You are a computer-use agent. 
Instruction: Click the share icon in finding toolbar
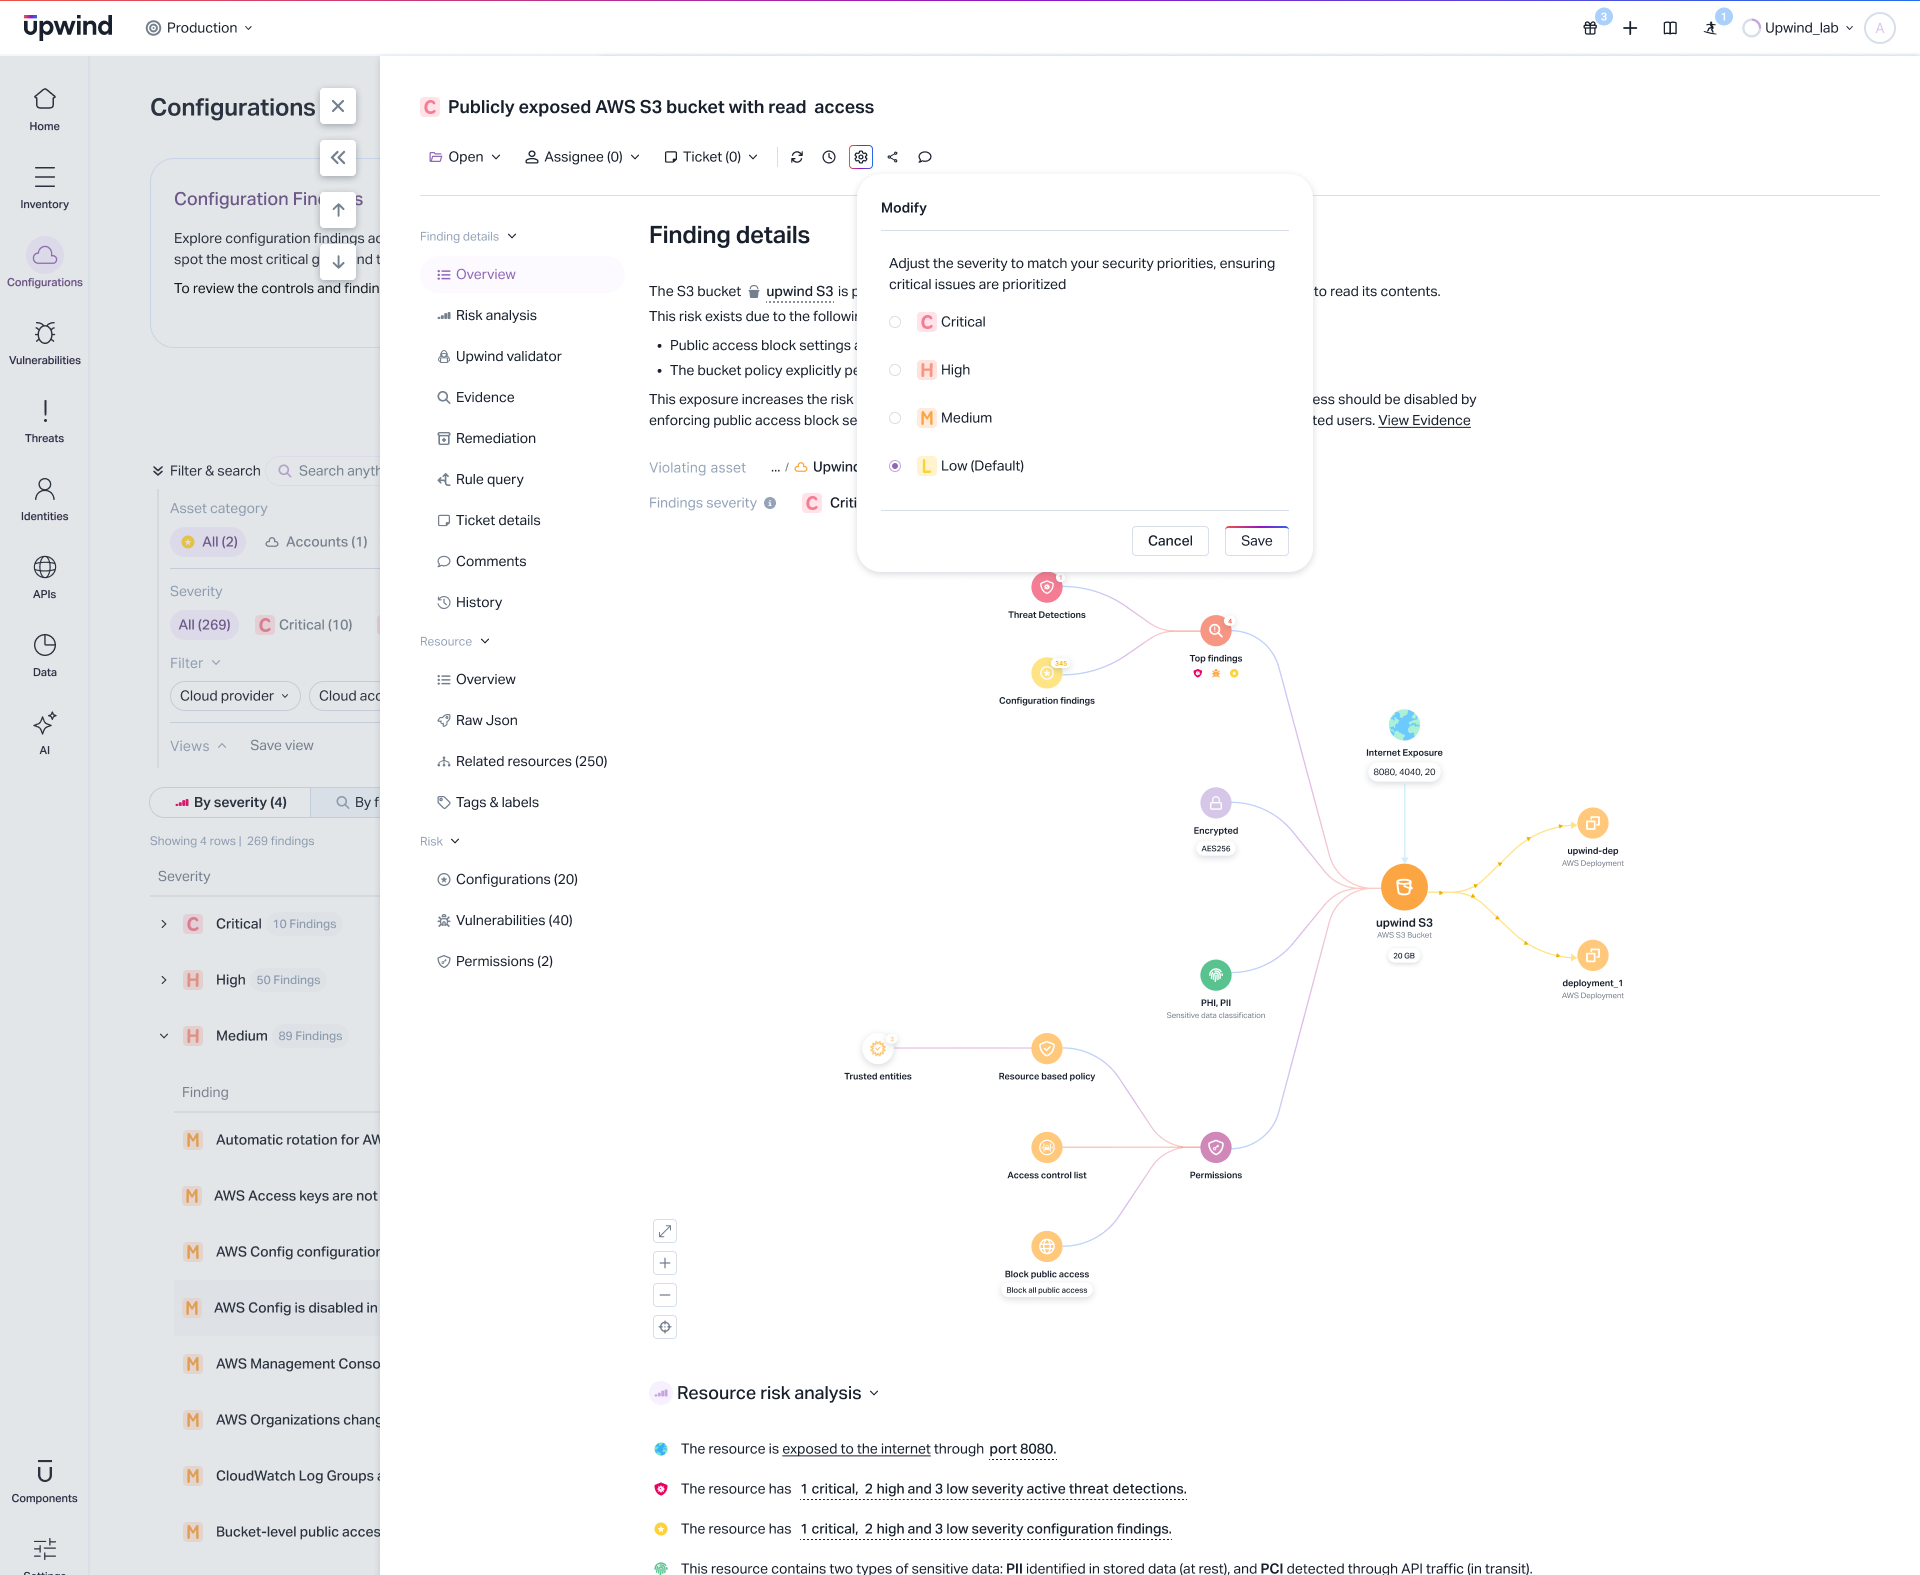coord(893,157)
